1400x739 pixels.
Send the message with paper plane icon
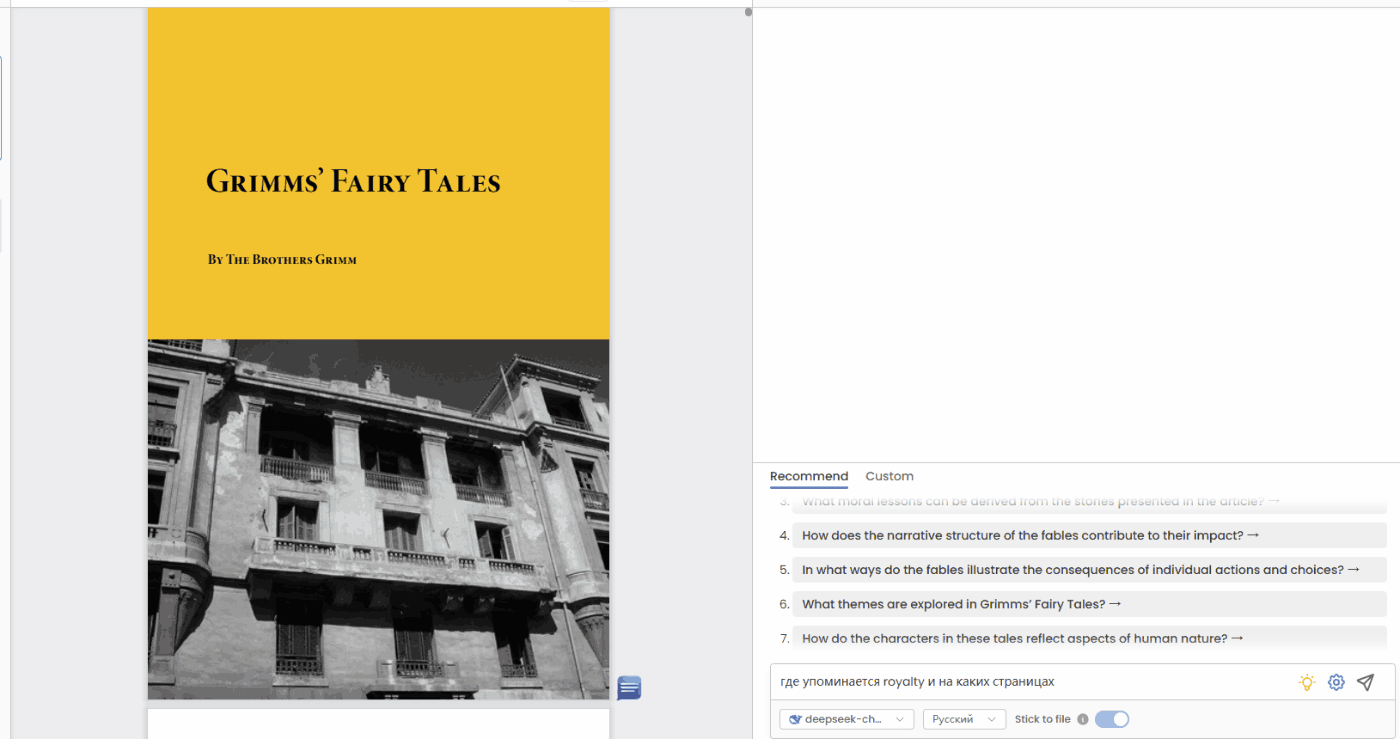click(x=1365, y=682)
